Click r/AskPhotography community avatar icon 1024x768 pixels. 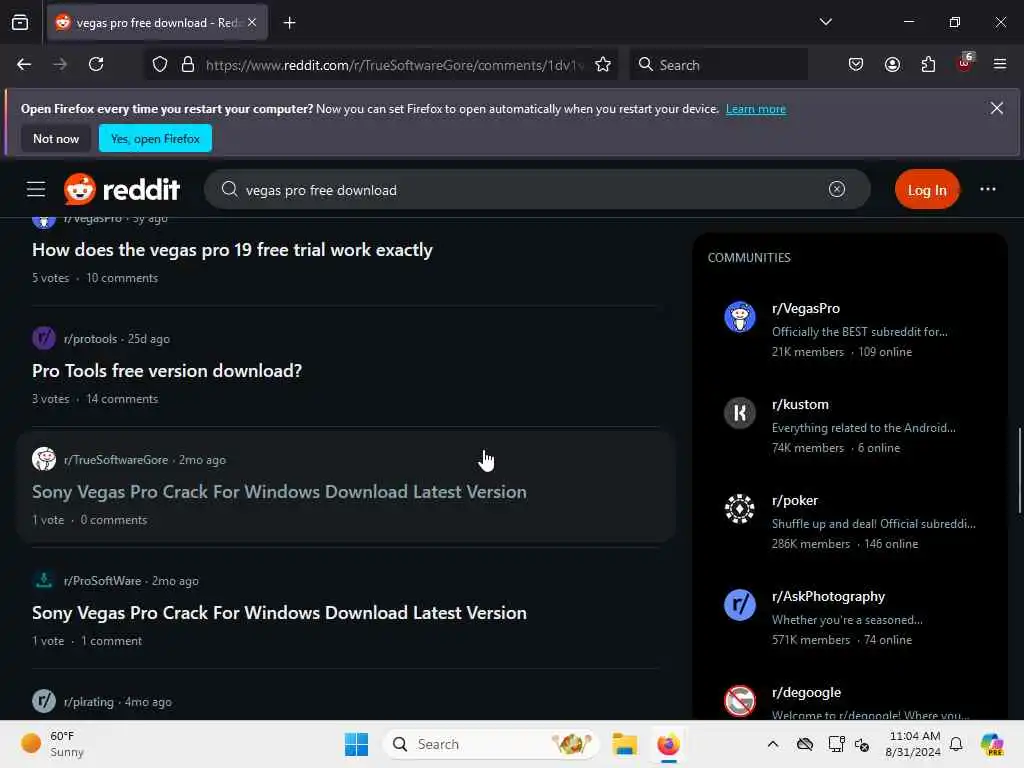click(x=740, y=605)
